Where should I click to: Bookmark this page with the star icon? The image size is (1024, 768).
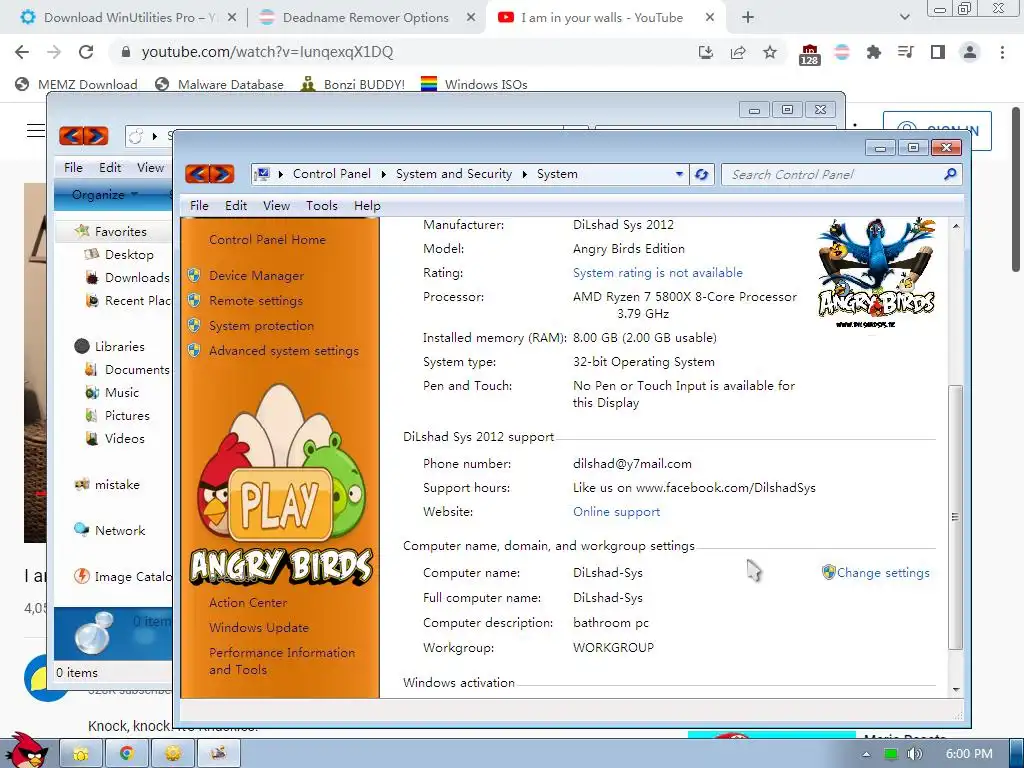tap(770, 52)
